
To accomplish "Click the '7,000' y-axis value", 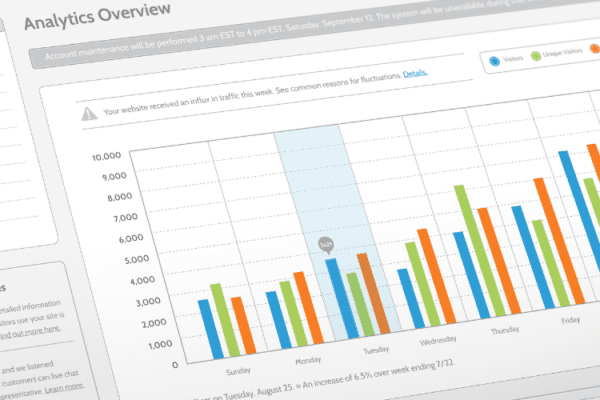I will pos(125,218).
